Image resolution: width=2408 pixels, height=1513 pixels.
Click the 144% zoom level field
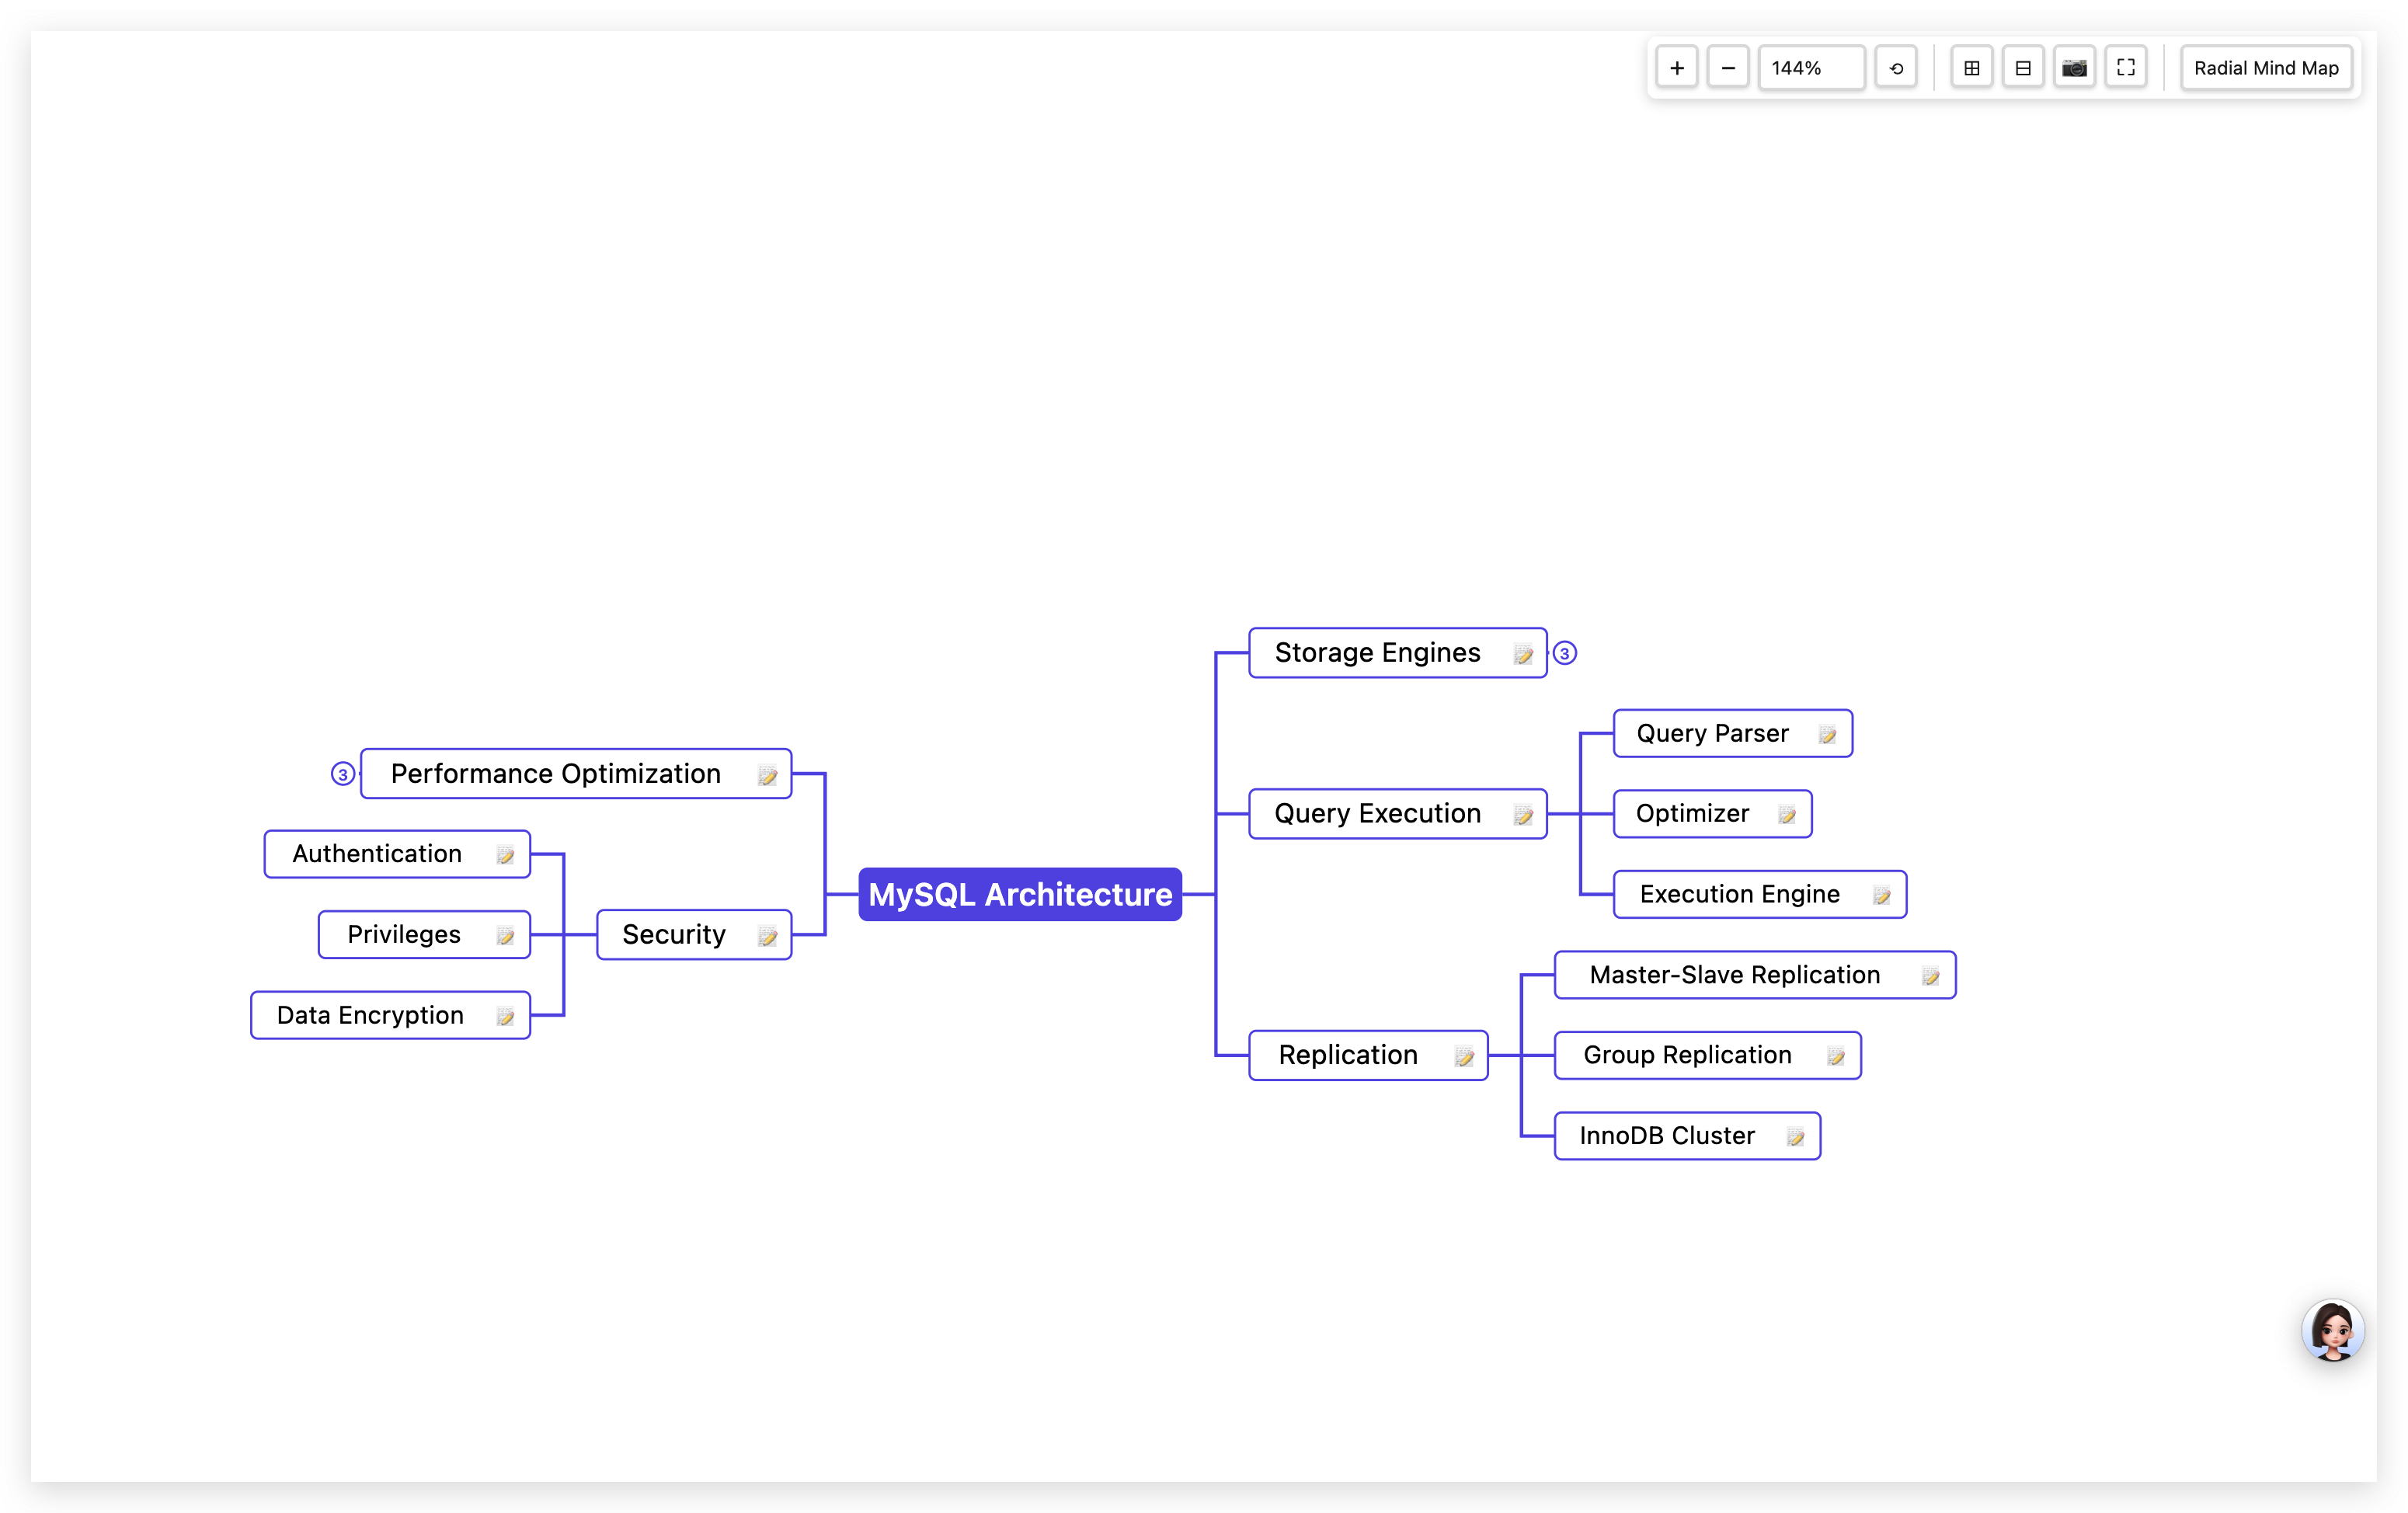[x=1810, y=67]
